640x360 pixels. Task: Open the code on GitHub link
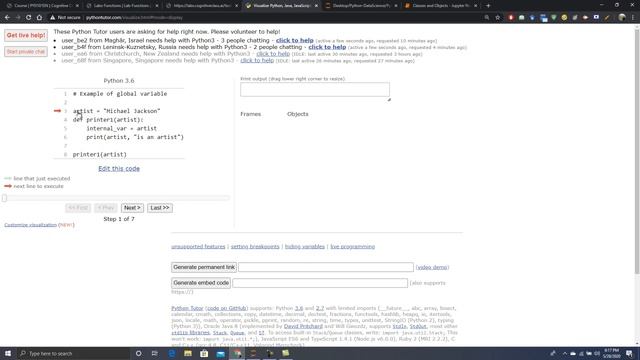[227, 308]
